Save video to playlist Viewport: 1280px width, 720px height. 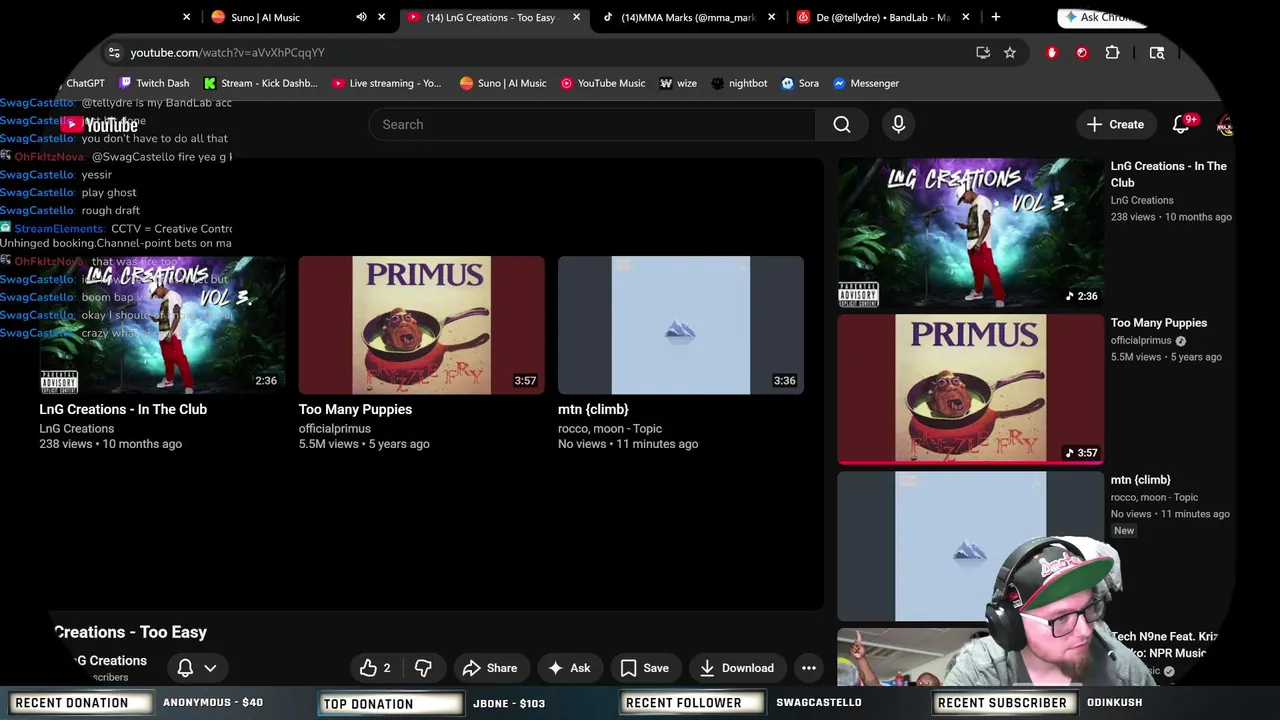pyautogui.click(x=644, y=668)
